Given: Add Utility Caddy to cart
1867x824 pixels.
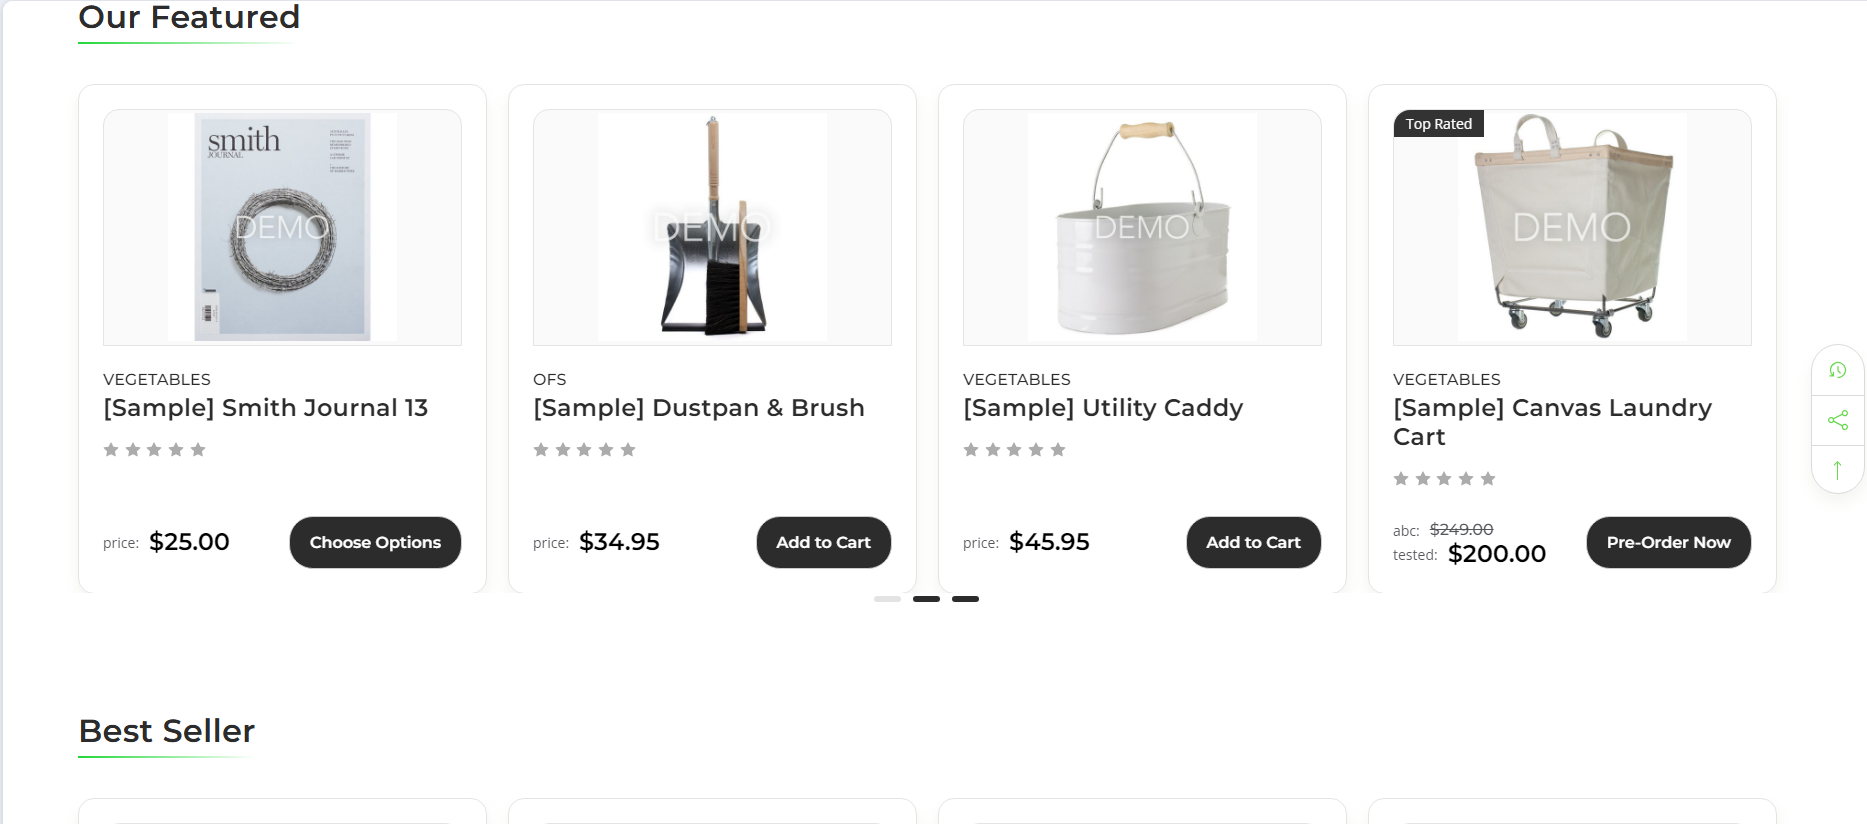Looking at the screenshot, I should (1254, 542).
